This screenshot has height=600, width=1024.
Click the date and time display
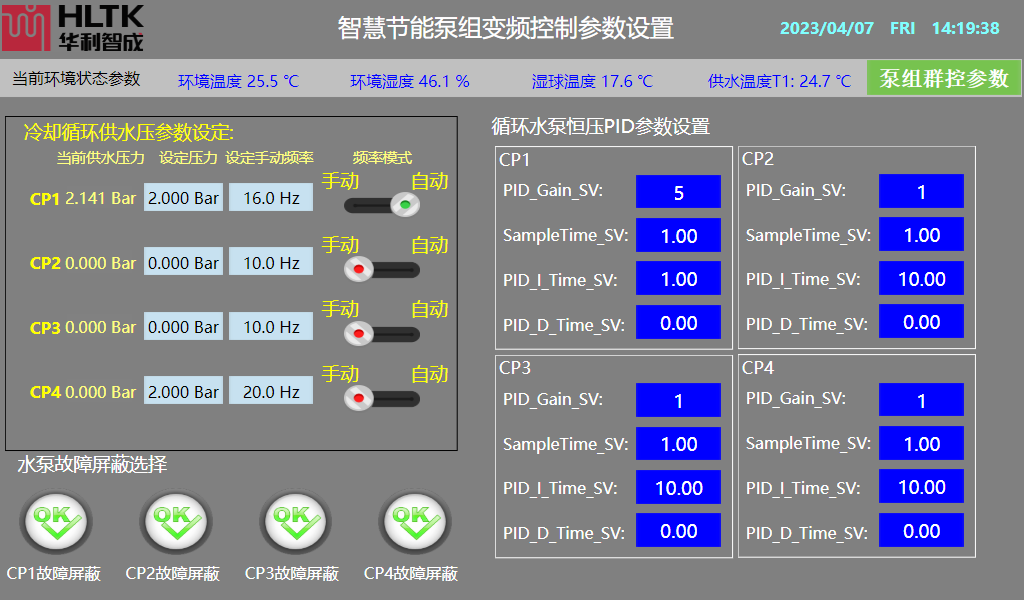coord(889,28)
